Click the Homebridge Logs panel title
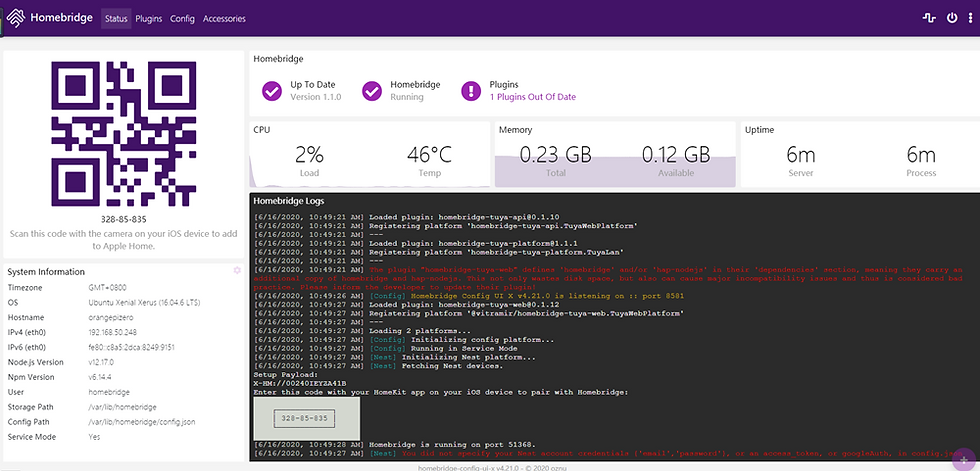 point(288,201)
